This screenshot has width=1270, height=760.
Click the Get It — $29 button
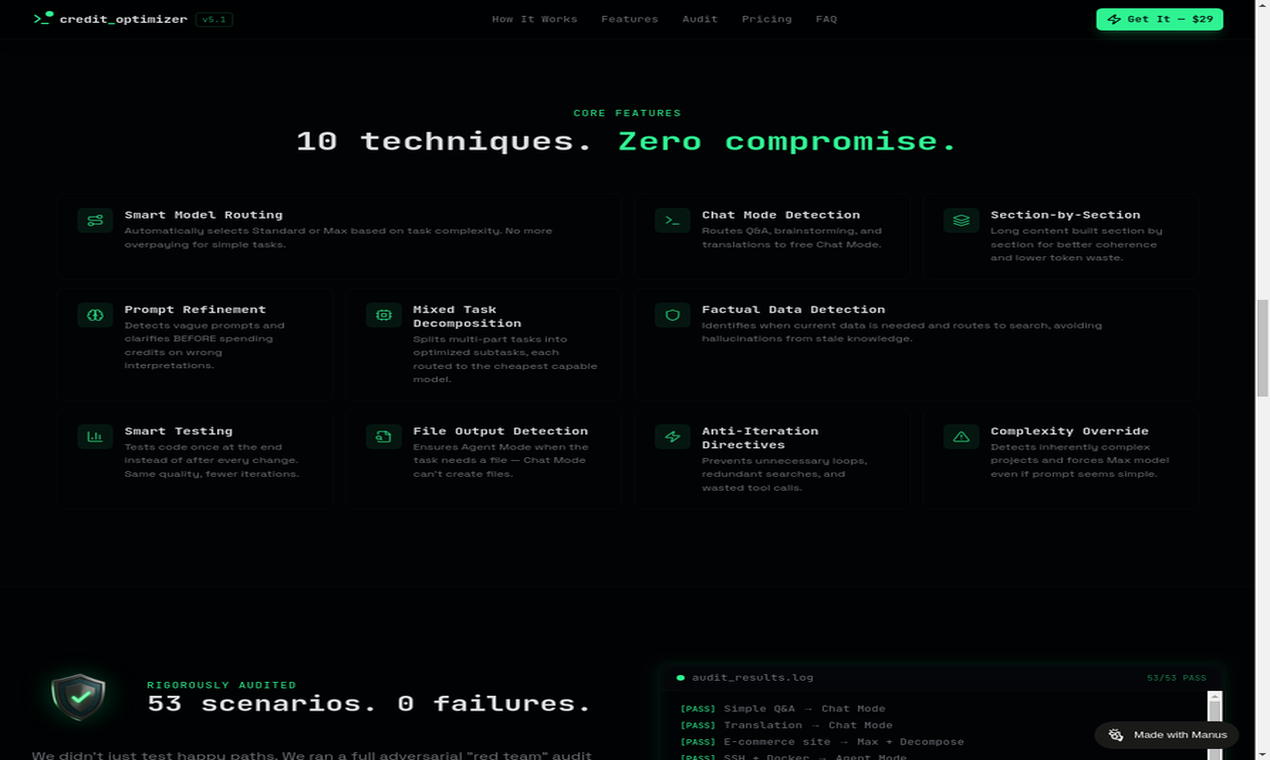point(1159,18)
